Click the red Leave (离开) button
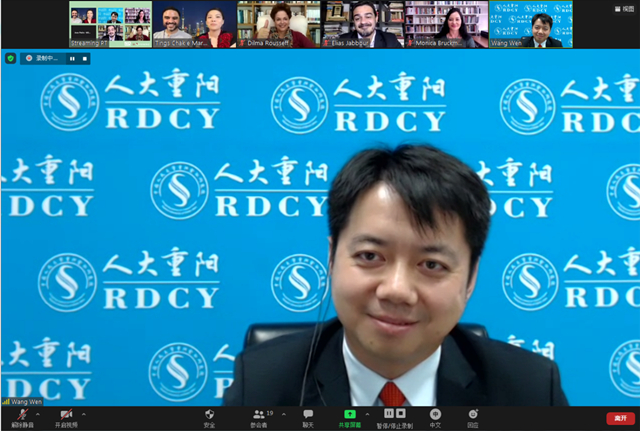Viewport: 640px width, 431px height. click(620, 418)
